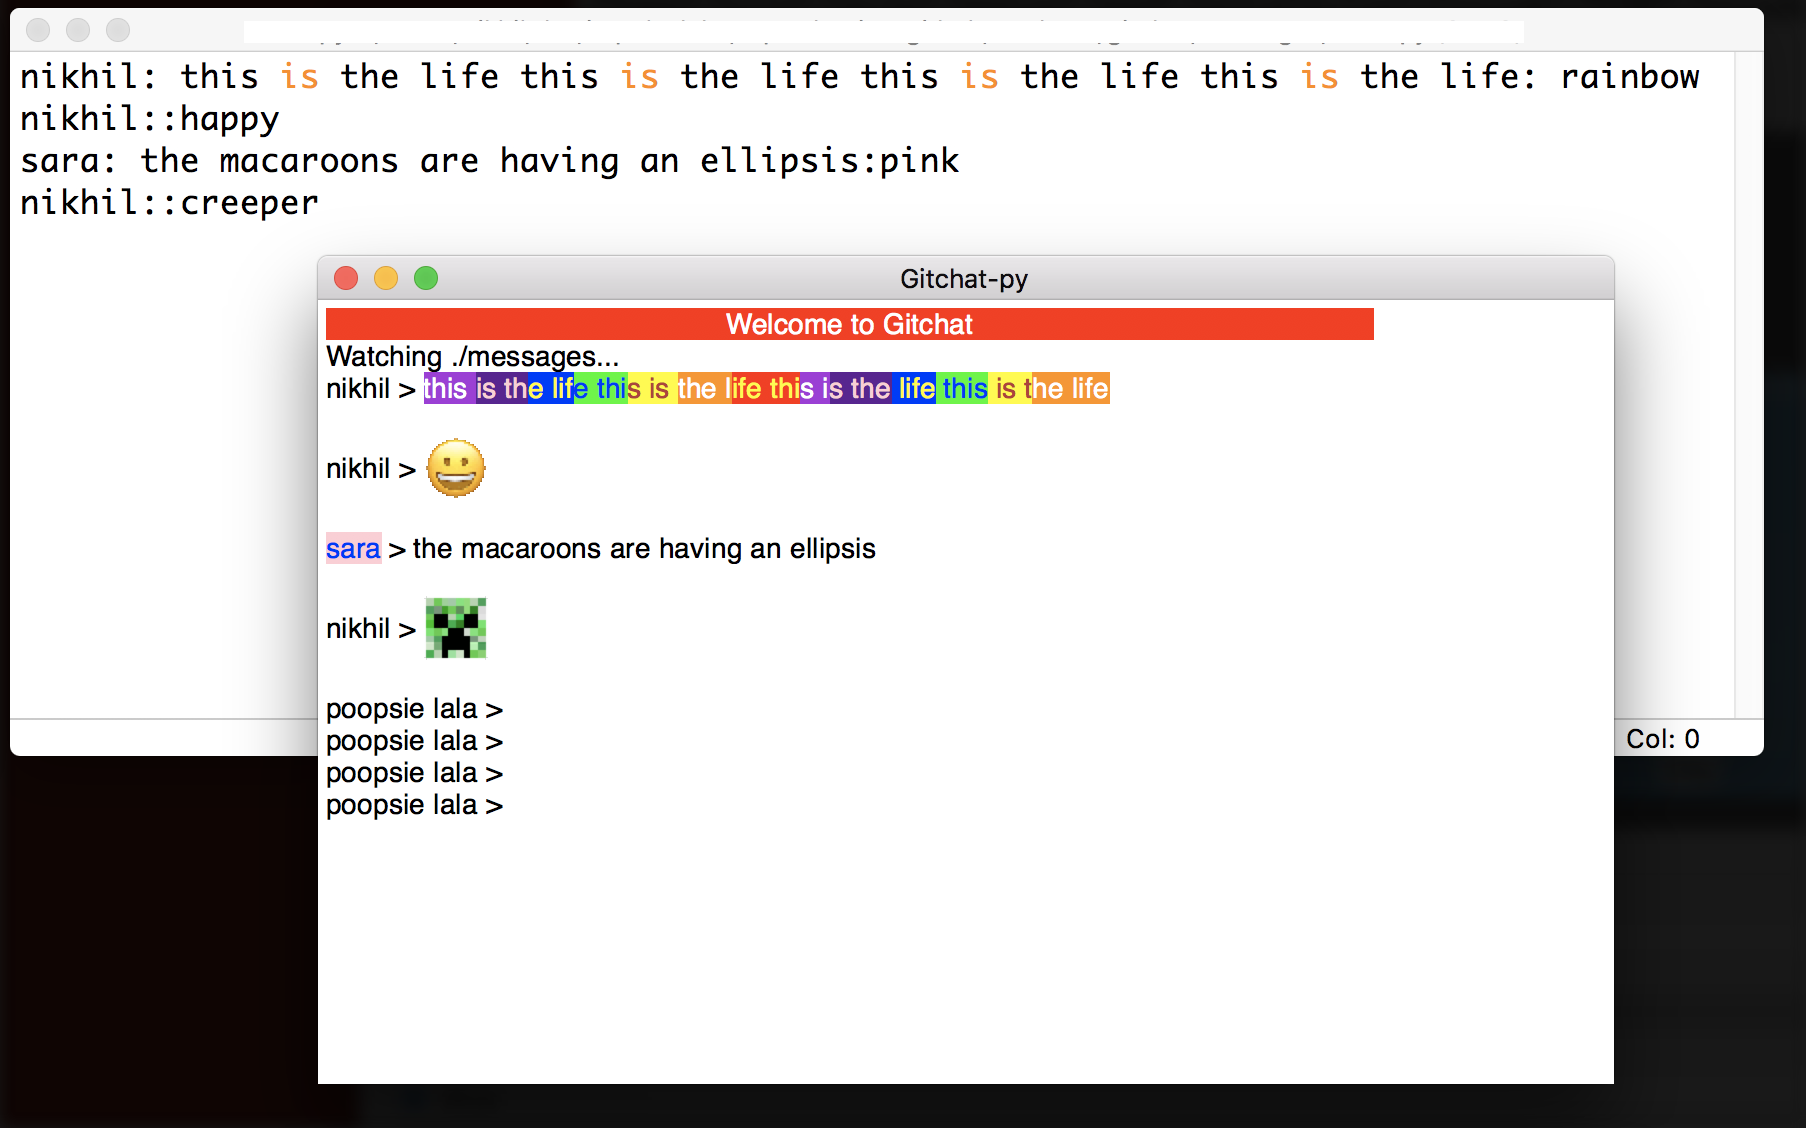Place cursor on nikhil::happy editor line
1806x1128 pixels.
pos(150,119)
